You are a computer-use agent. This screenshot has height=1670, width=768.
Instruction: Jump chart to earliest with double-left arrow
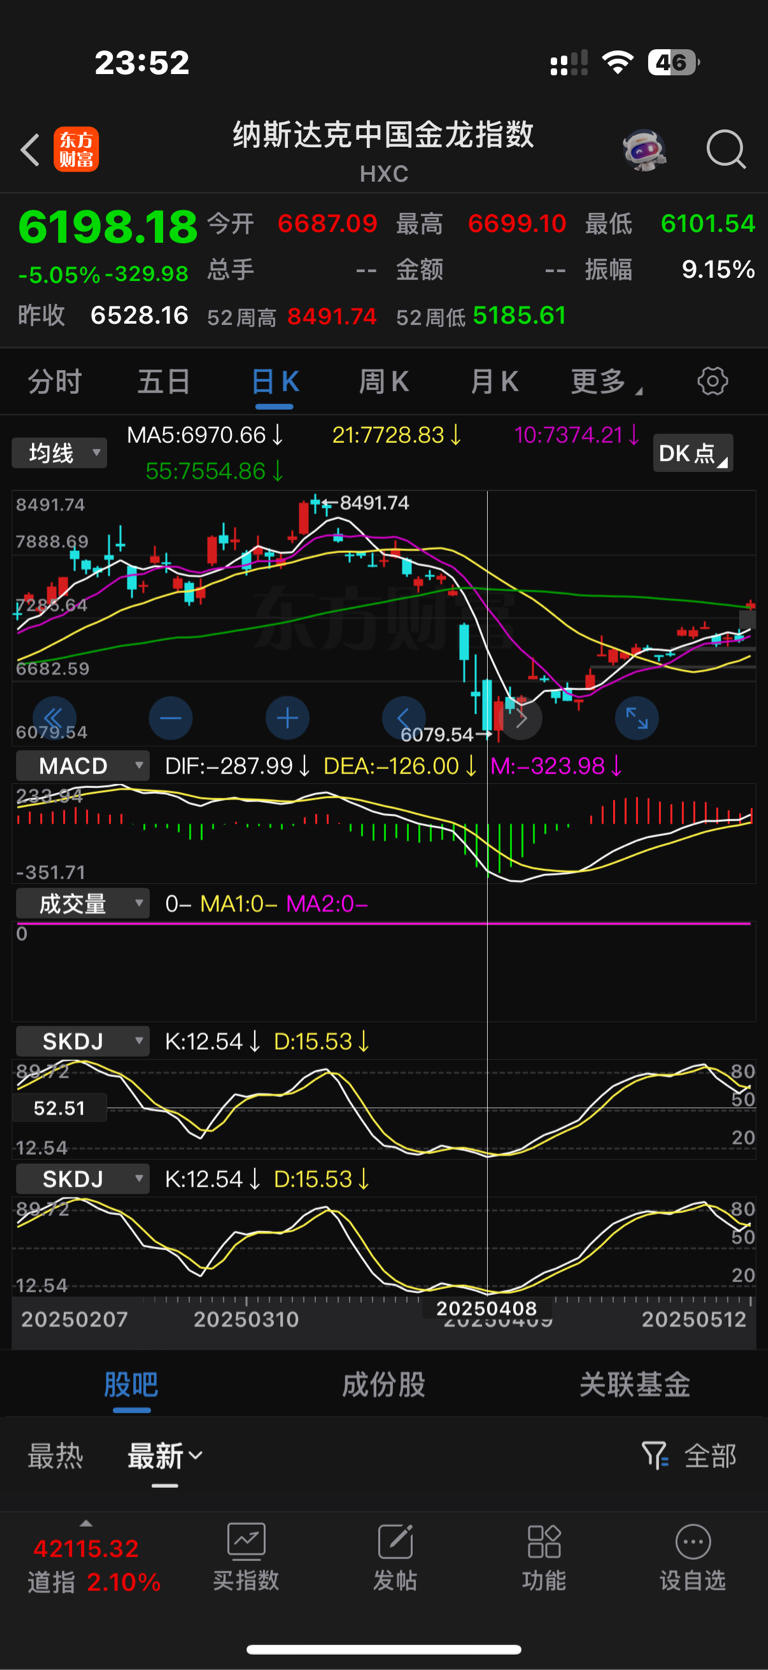[54, 718]
